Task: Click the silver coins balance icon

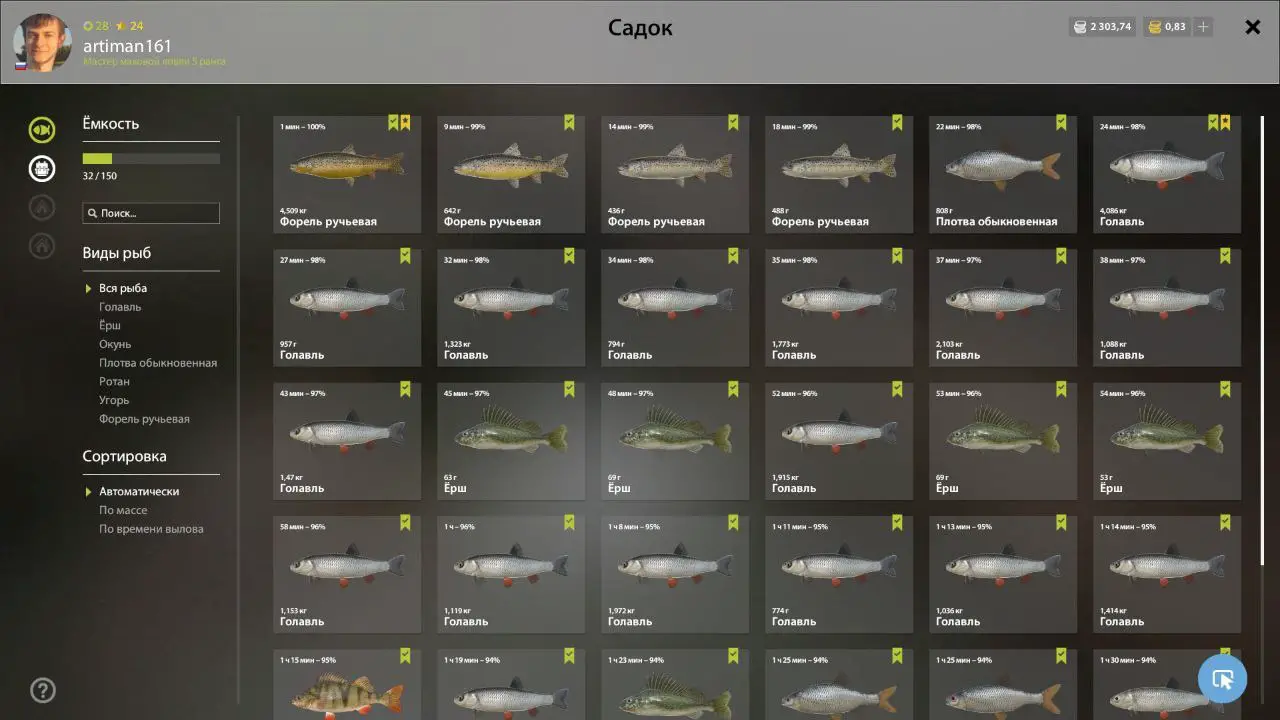Action: click(1079, 27)
